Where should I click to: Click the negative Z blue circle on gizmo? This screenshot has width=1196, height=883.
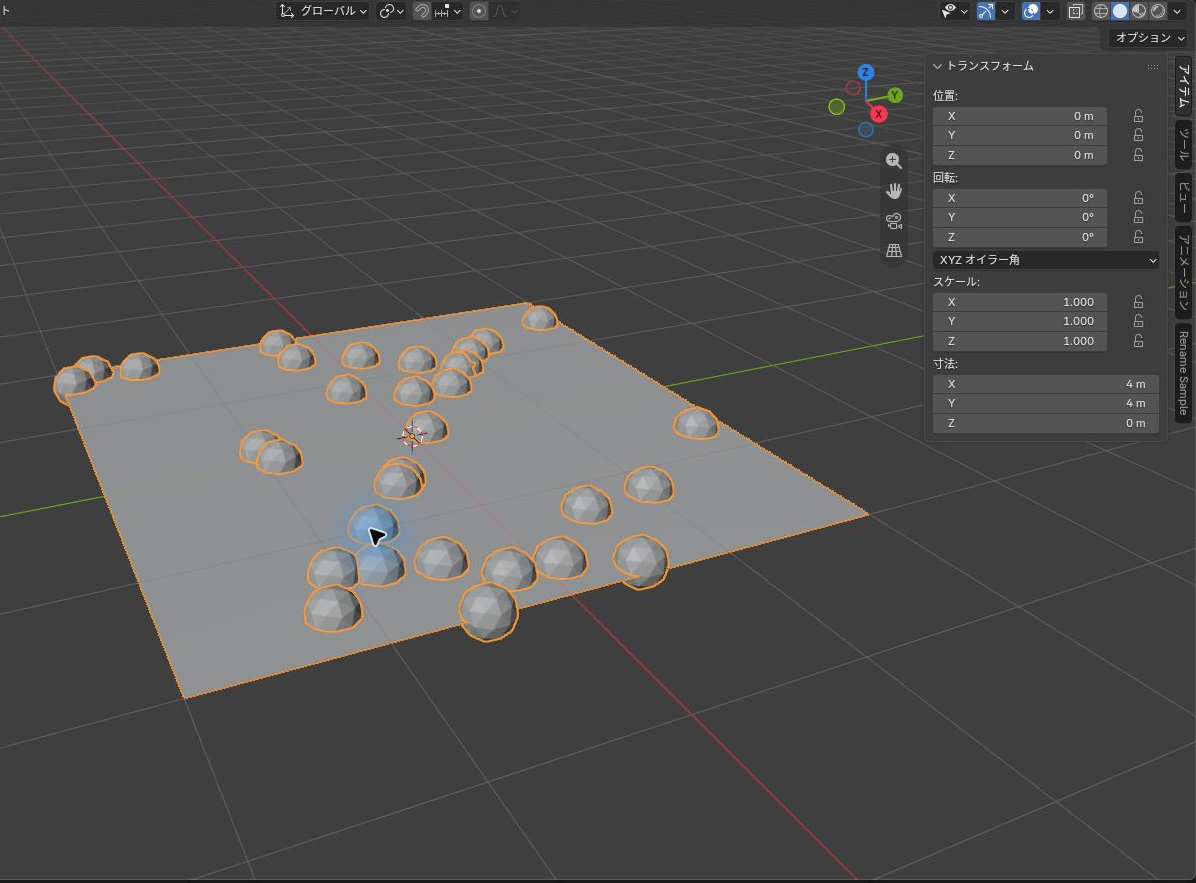(x=866, y=130)
